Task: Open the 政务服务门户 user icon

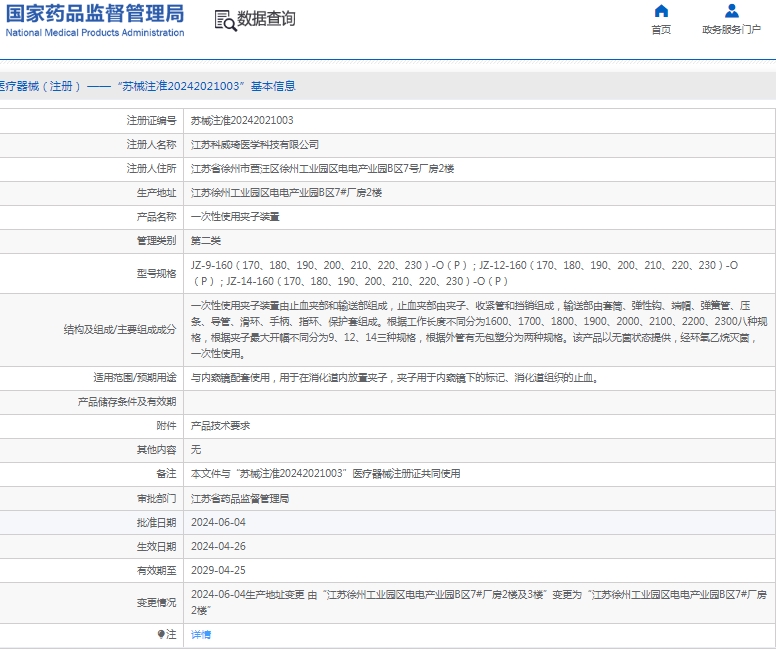Action: coord(731,11)
